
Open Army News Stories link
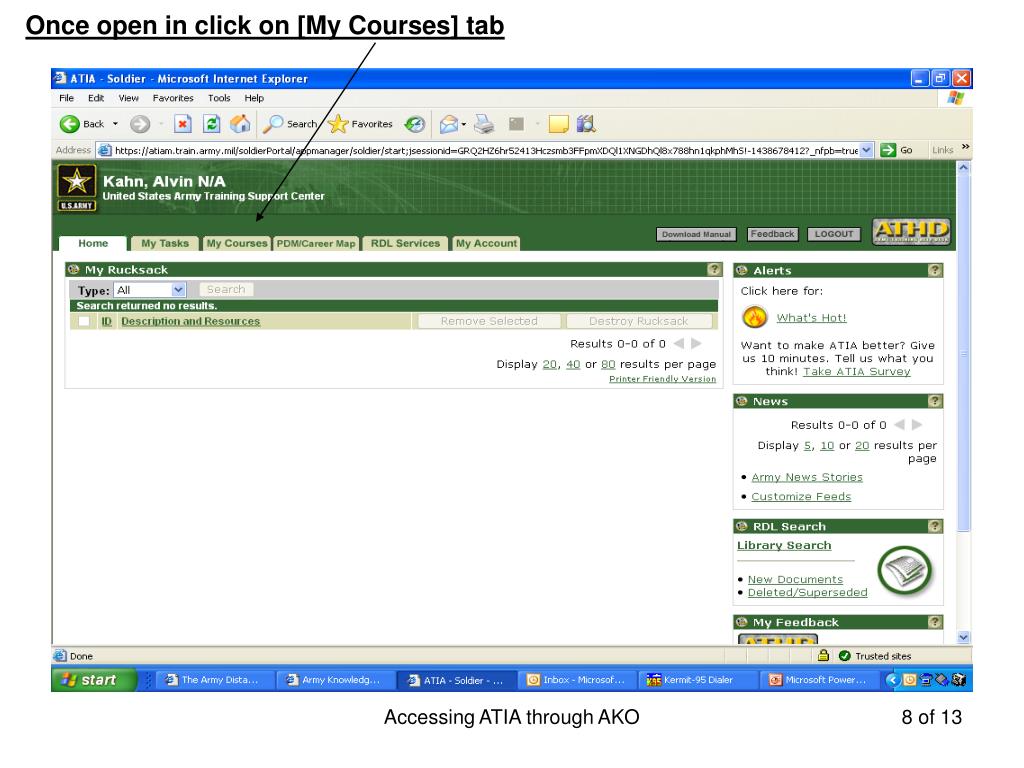pos(807,477)
